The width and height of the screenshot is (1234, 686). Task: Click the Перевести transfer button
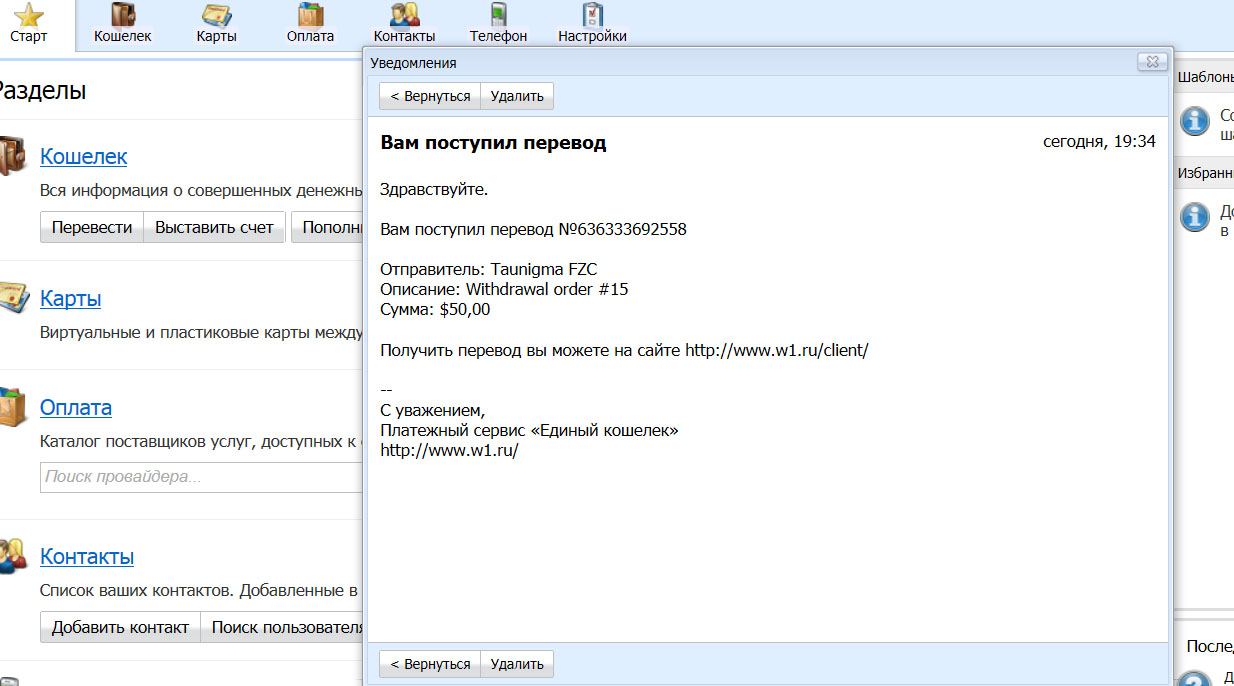click(92, 227)
